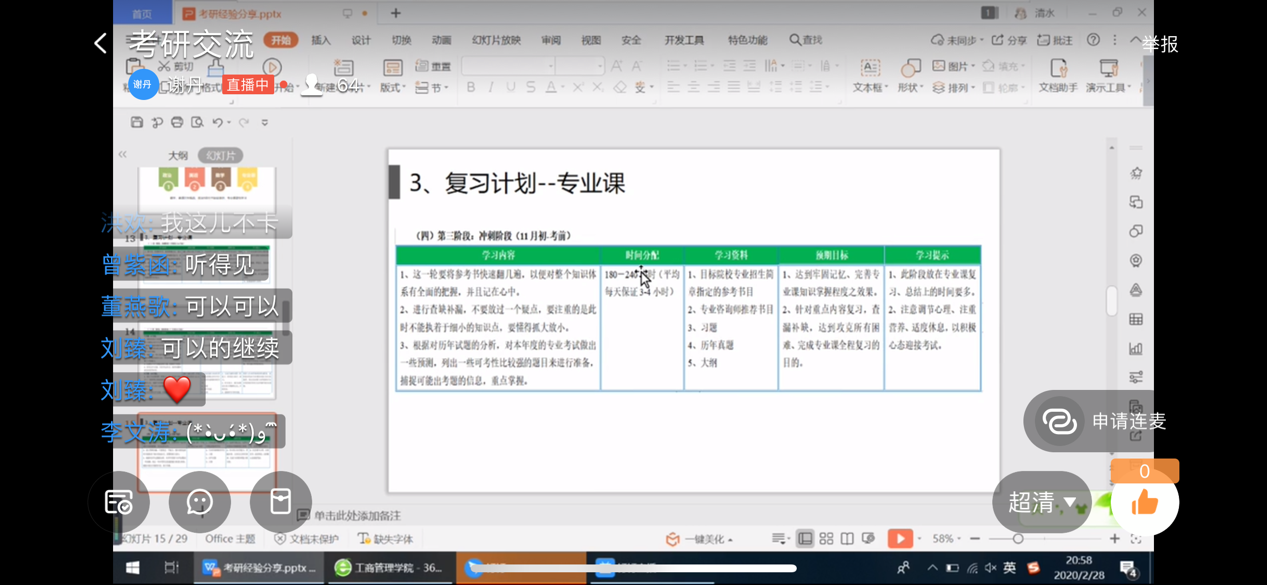
Task: Click the 文档助手 document assistant icon
Action: coord(1058,68)
